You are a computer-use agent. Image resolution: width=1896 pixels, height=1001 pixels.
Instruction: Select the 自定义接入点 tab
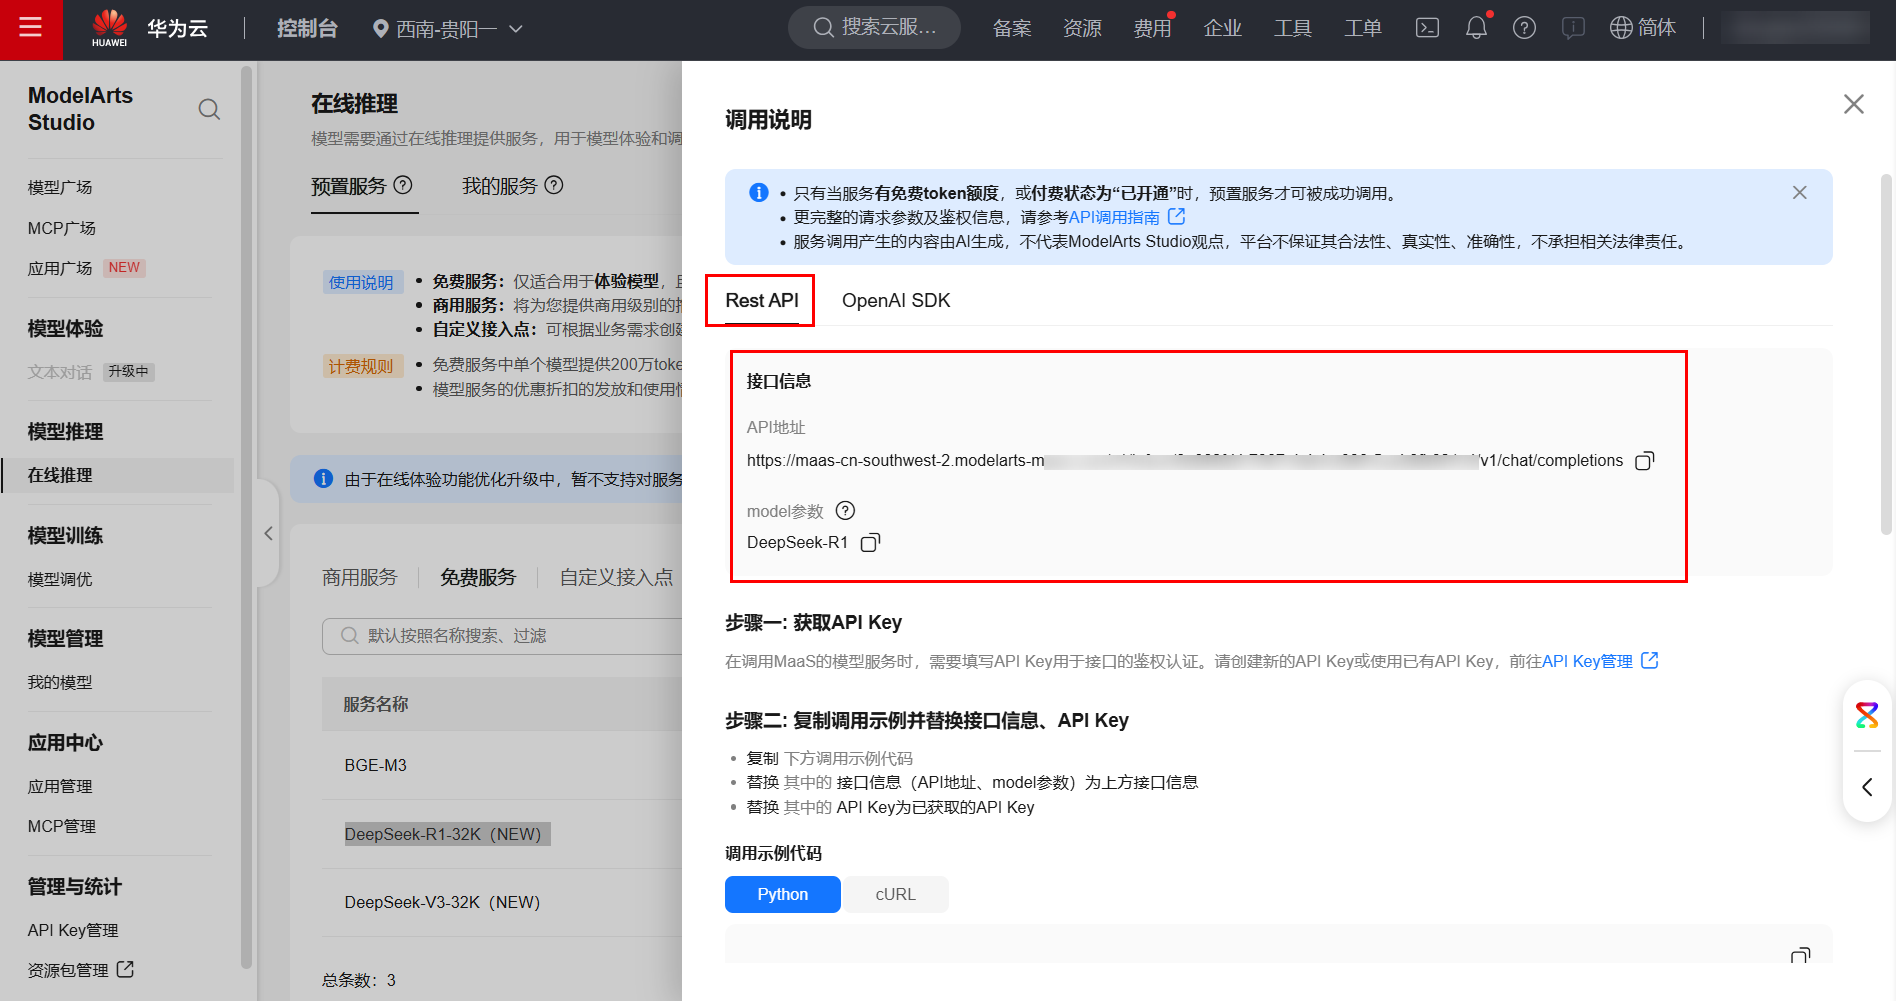[x=616, y=577]
